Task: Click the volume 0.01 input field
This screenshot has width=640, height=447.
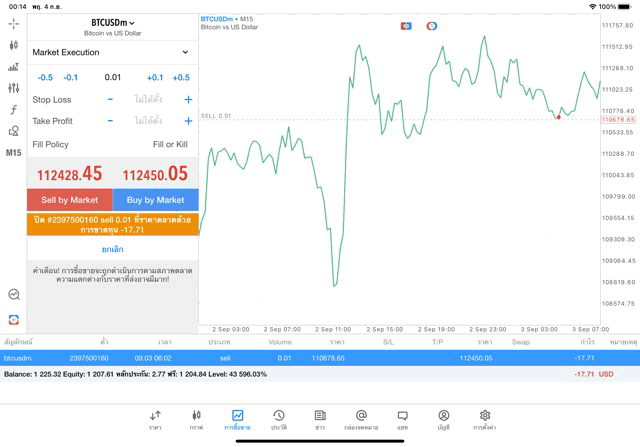Action: pyautogui.click(x=112, y=77)
